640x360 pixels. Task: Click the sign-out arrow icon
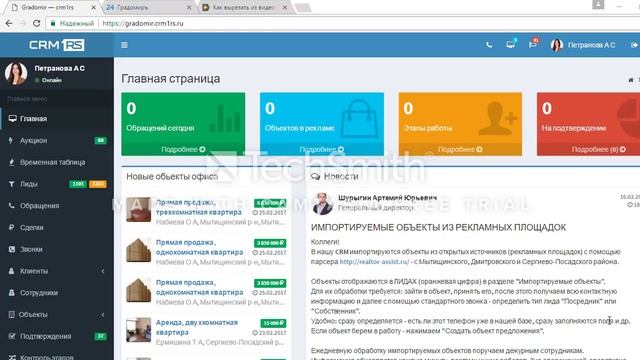pyautogui.click(x=634, y=45)
